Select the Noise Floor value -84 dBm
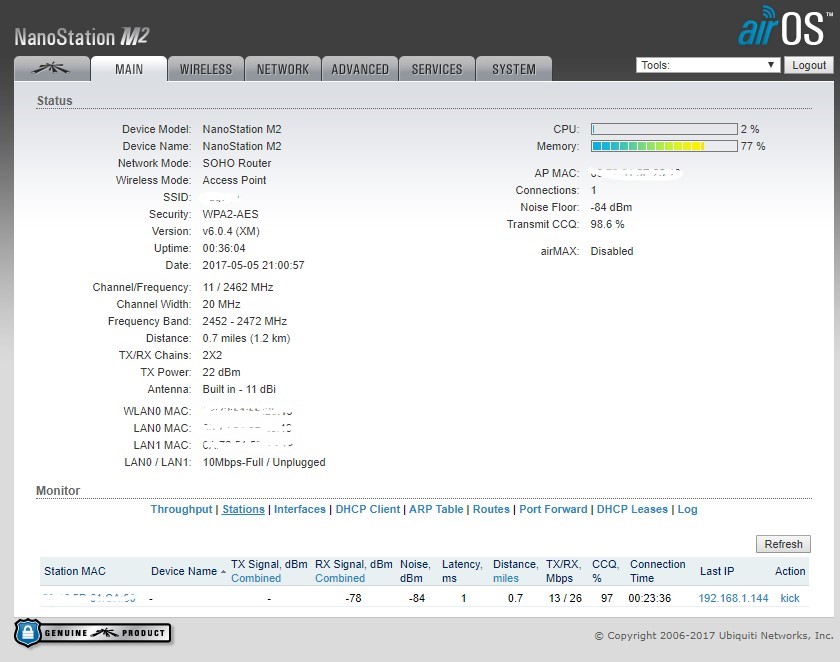 (611, 207)
